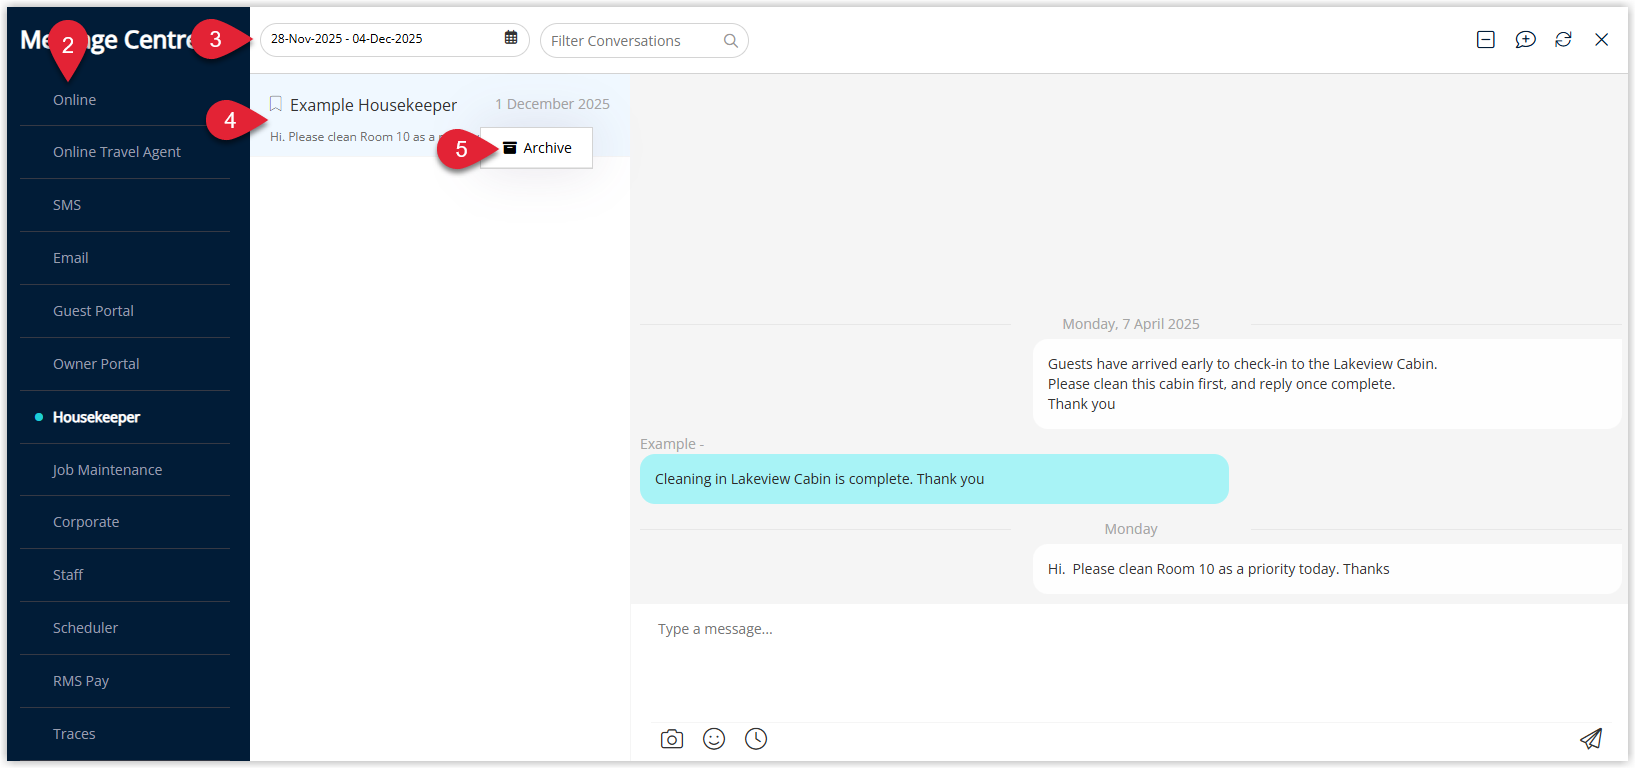Click the Monday, 7 April 2025 date divider
1636x769 pixels.
point(1131,324)
